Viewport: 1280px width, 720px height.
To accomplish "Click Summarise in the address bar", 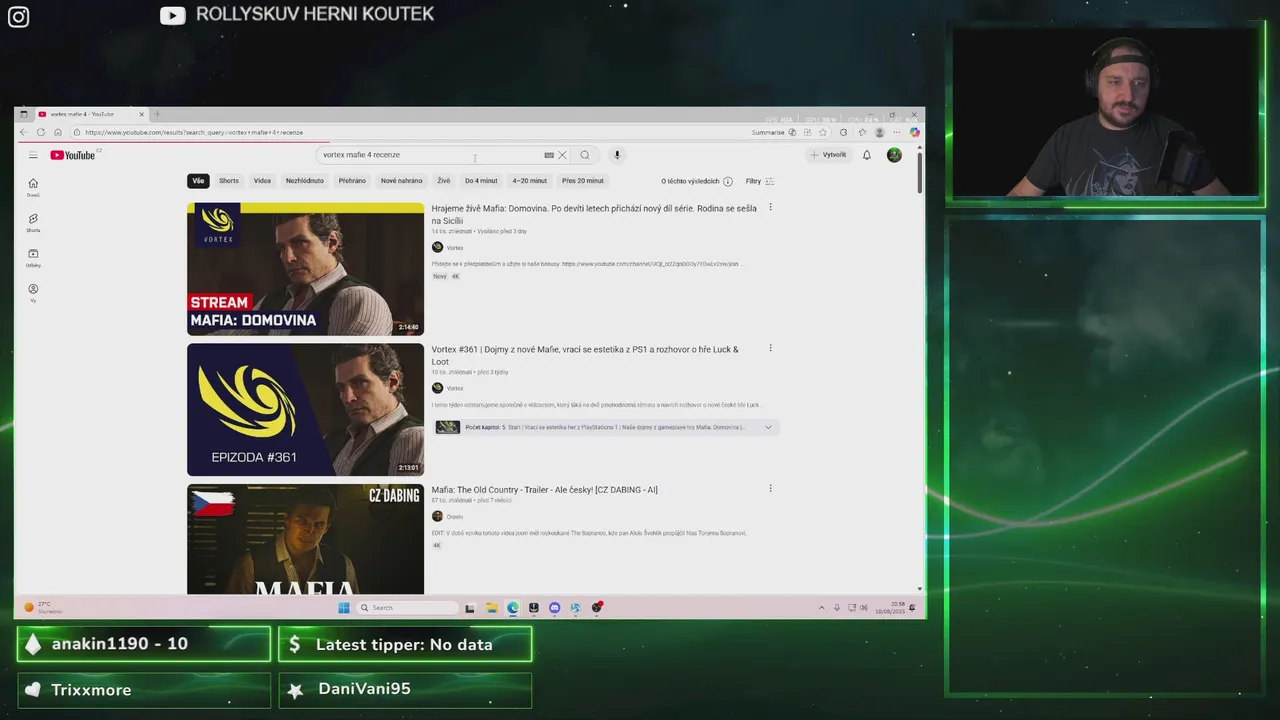I will point(768,132).
